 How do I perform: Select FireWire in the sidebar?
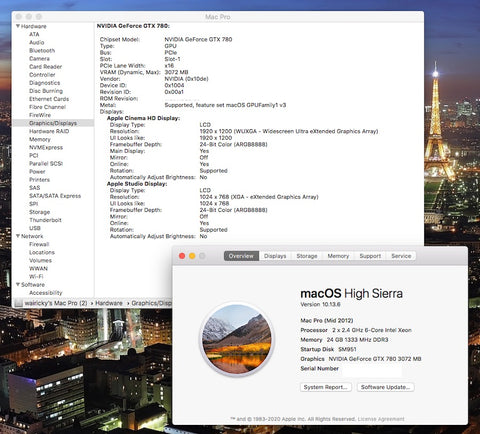coord(40,115)
